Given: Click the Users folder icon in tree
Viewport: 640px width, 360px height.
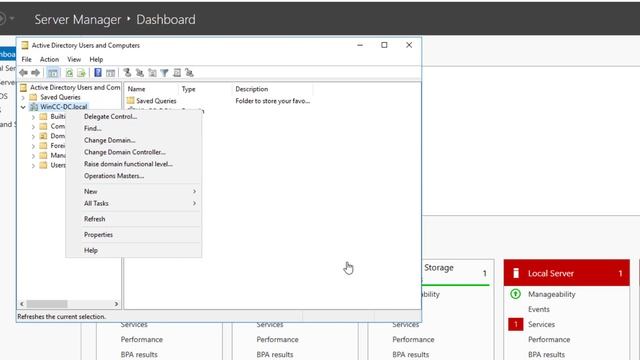Looking at the screenshot, I should pos(43,165).
